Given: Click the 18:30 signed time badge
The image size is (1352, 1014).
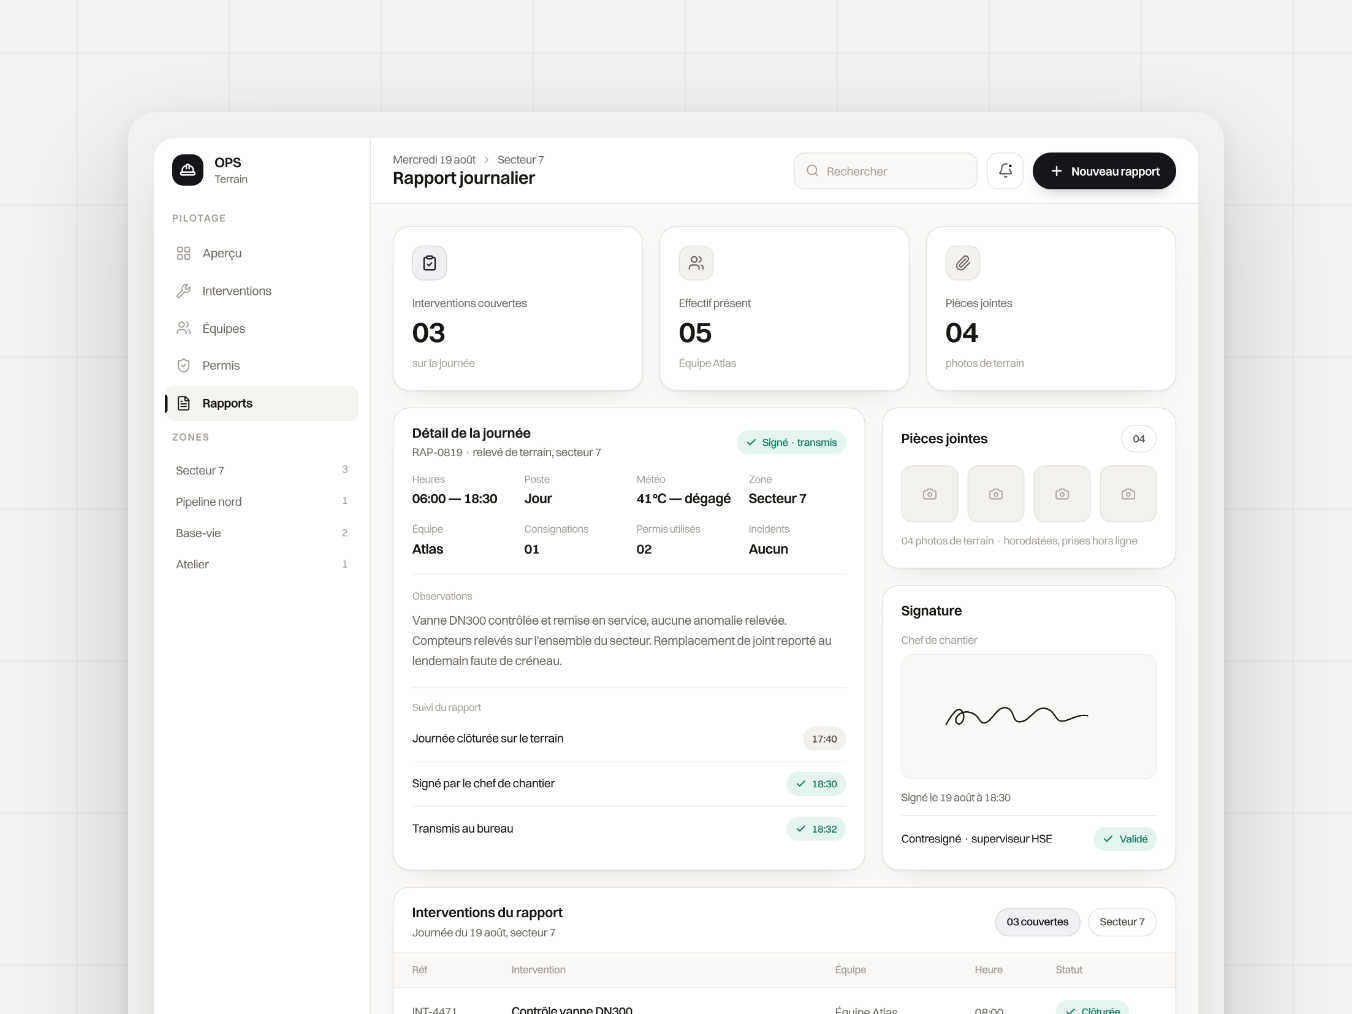Looking at the screenshot, I should pyautogui.click(x=816, y=784).
